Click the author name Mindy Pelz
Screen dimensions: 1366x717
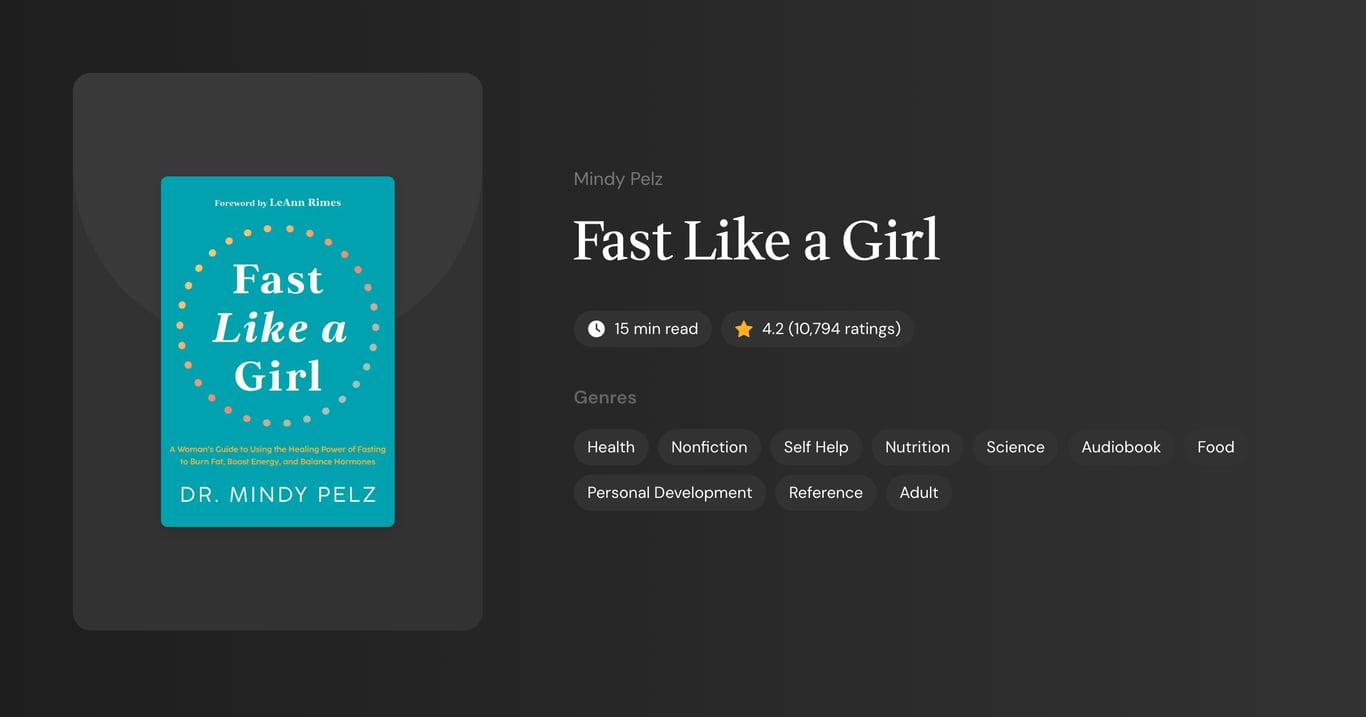[618, 178]
